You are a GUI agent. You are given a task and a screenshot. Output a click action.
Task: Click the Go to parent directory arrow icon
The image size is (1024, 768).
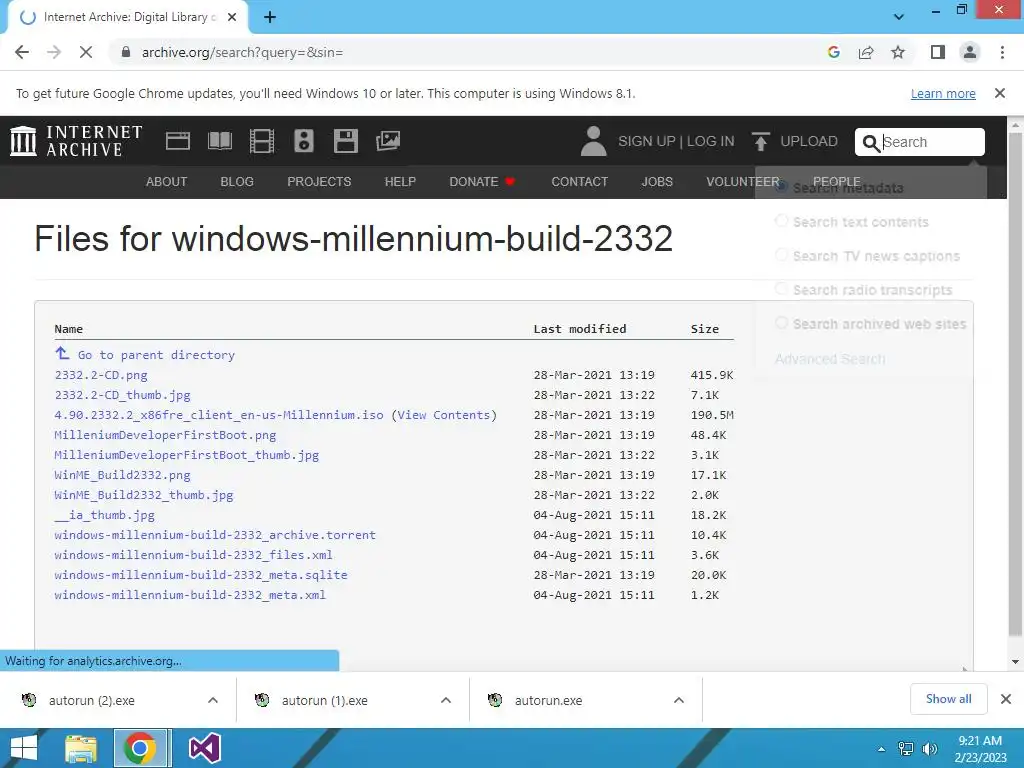[62, 353]
